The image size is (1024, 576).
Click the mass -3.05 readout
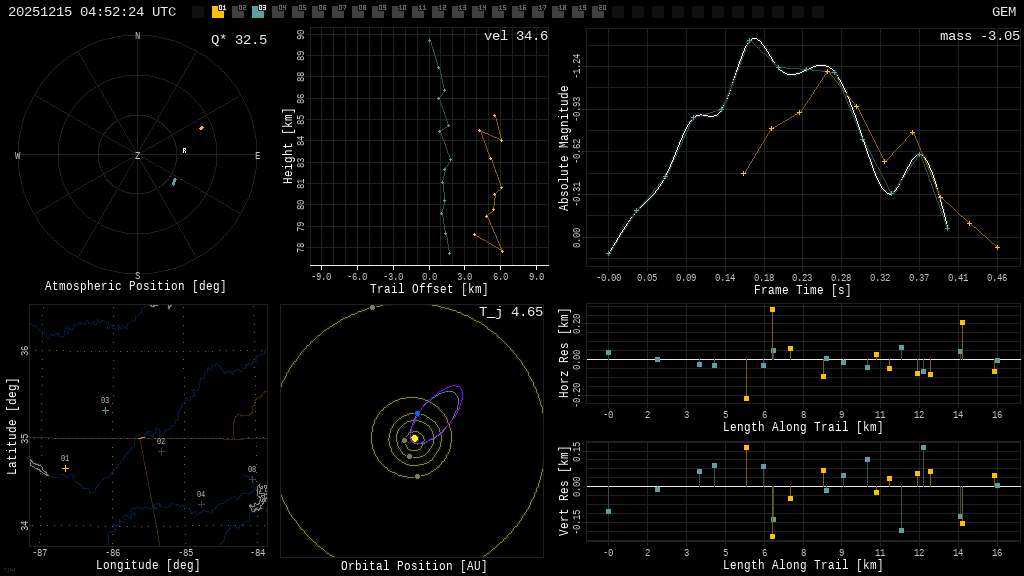[980, 36]
